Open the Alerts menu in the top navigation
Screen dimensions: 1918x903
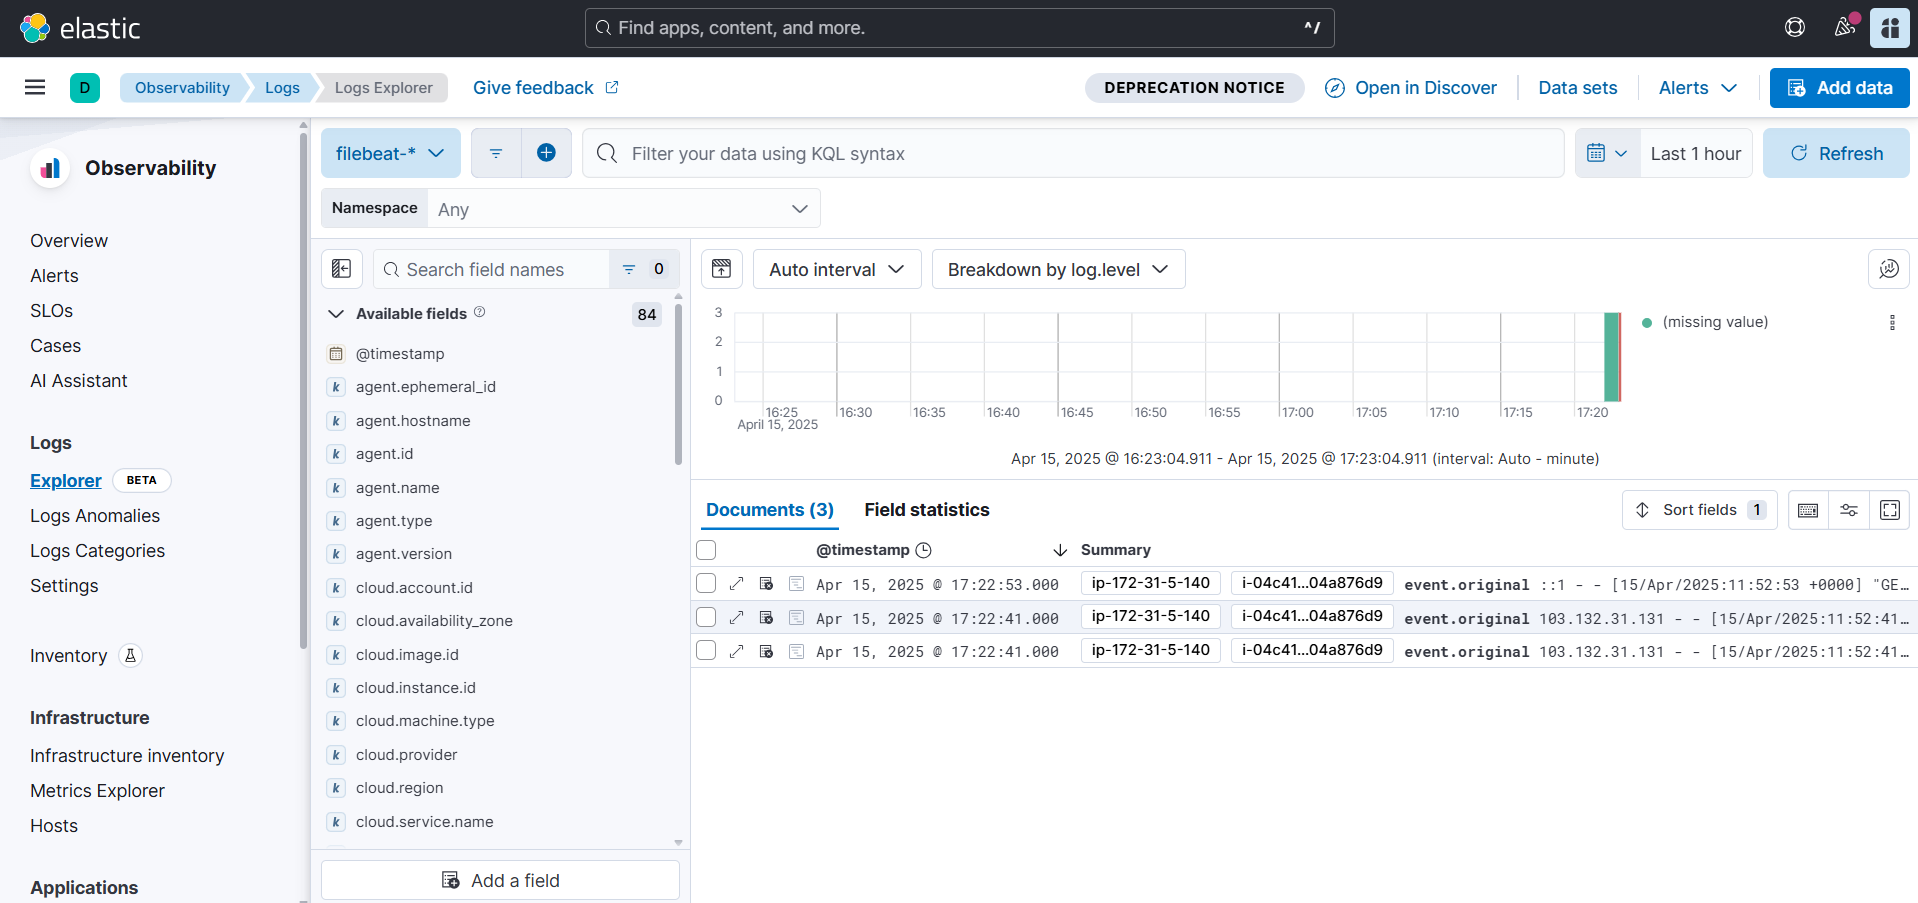click(x=1696, y=88)
